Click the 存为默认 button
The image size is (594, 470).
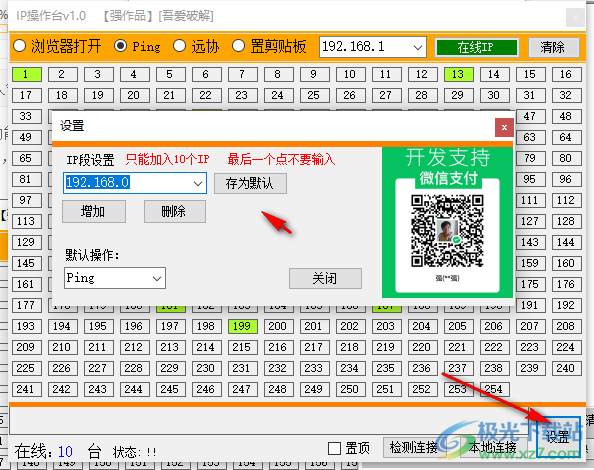(250, 183)
